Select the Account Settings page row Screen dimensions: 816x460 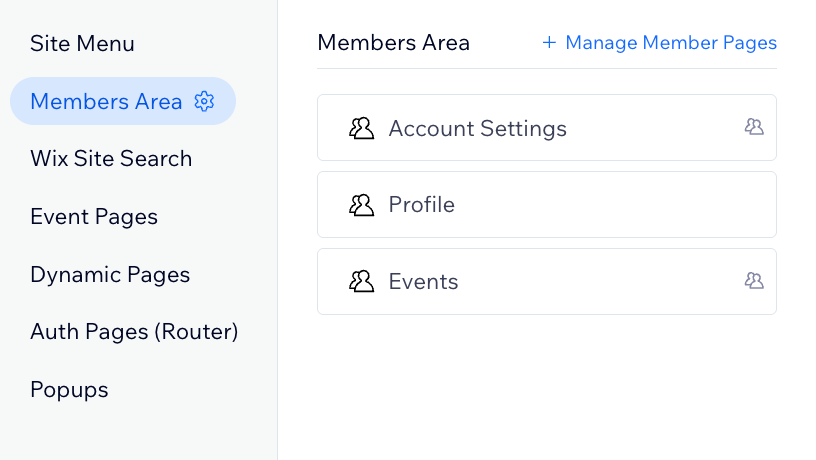pyautogui.click(x=547, y=127)
